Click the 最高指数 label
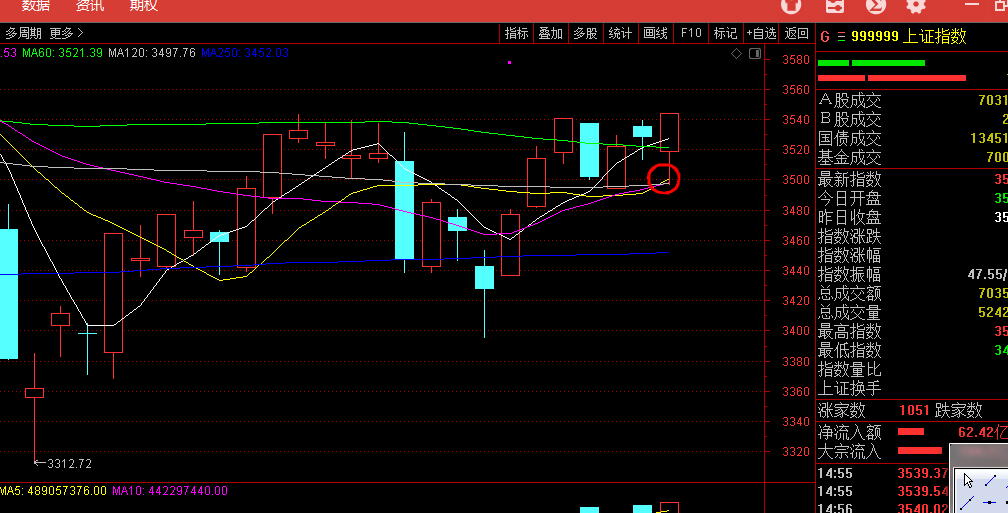 coord(849,332)
